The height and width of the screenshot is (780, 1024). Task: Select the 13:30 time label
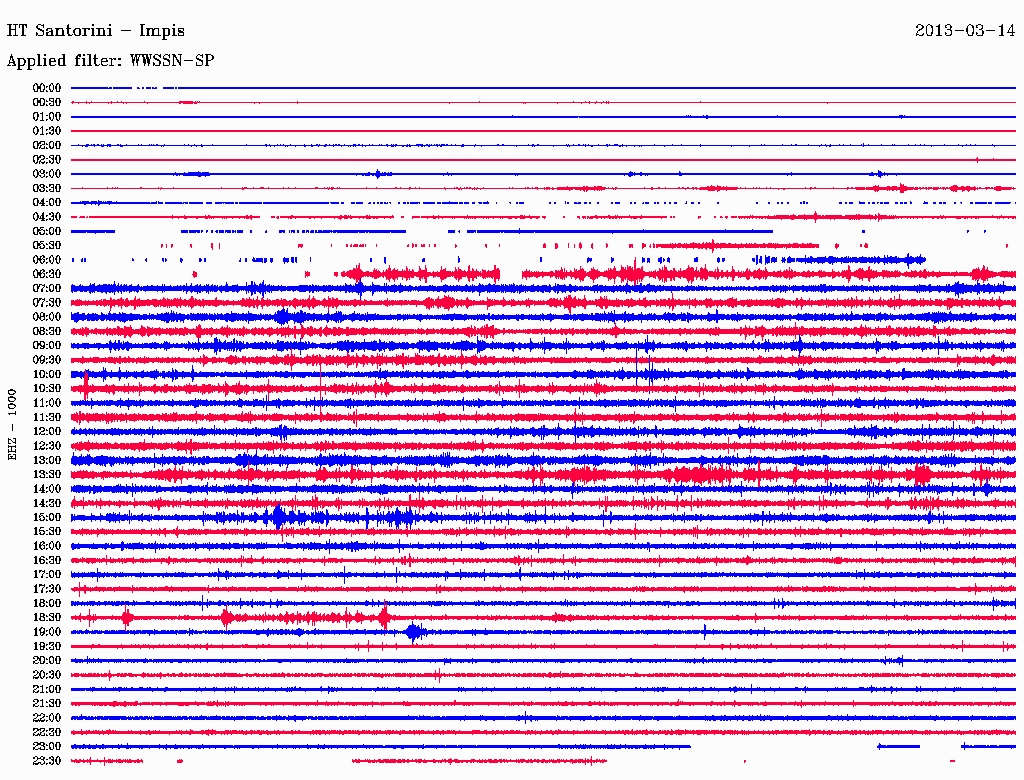point(47,475)
